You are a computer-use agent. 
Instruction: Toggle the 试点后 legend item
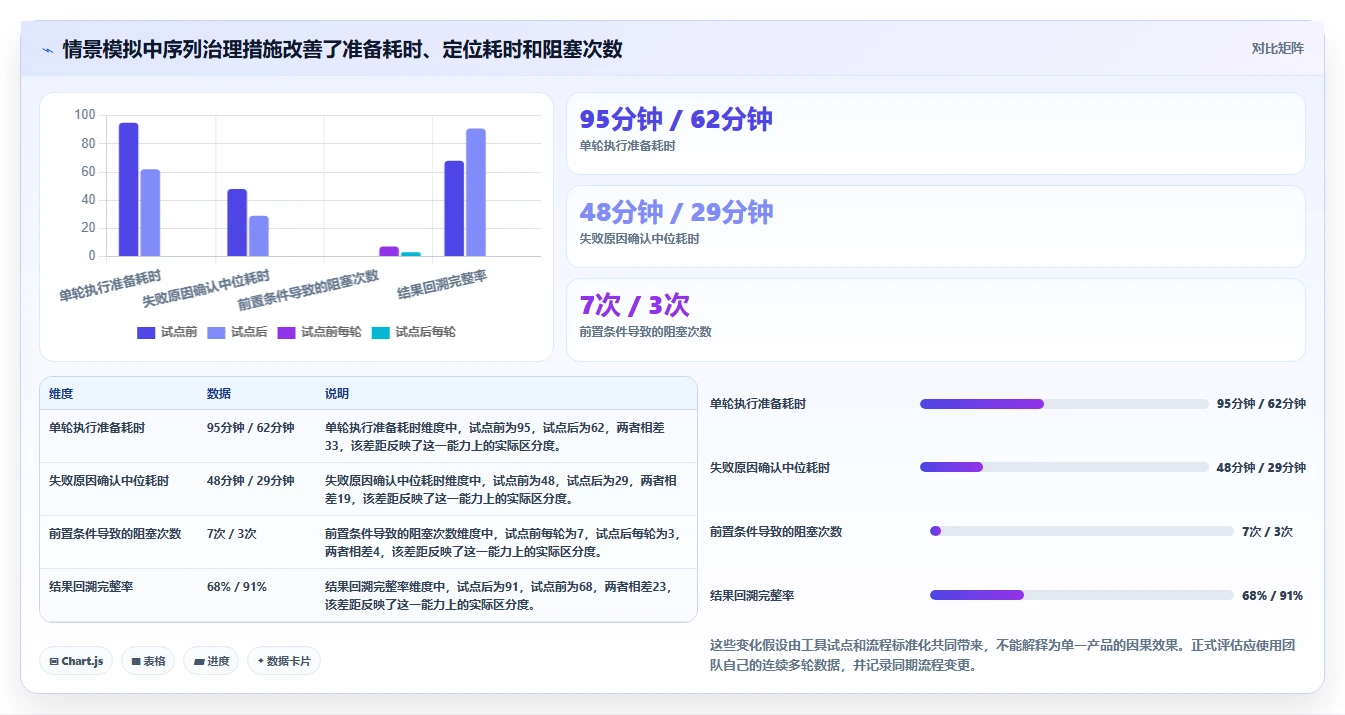click(237, 332)
